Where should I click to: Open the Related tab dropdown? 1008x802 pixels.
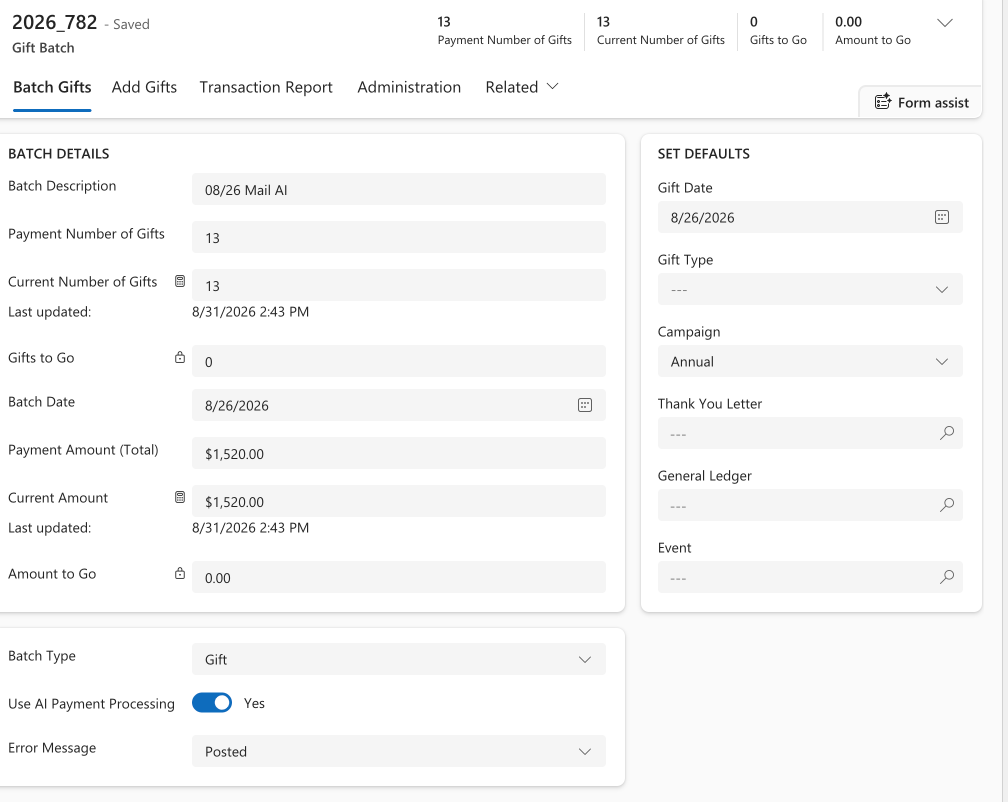(x=521, y=87)
